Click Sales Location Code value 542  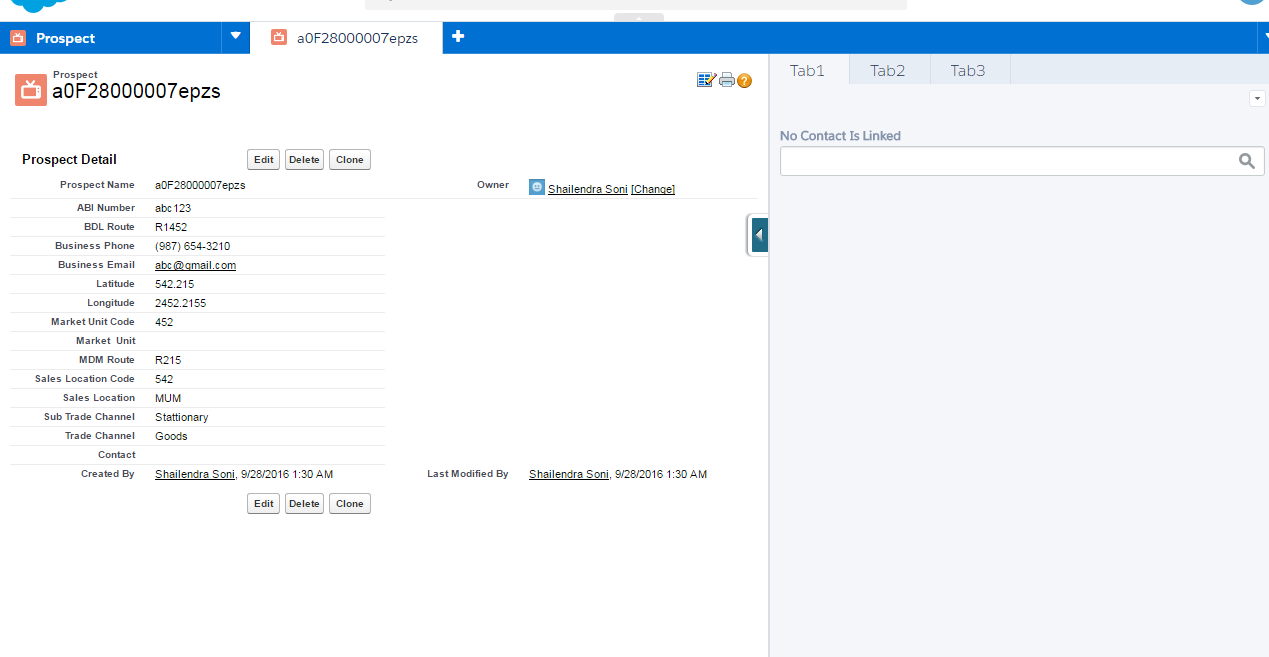click(164, 379)
